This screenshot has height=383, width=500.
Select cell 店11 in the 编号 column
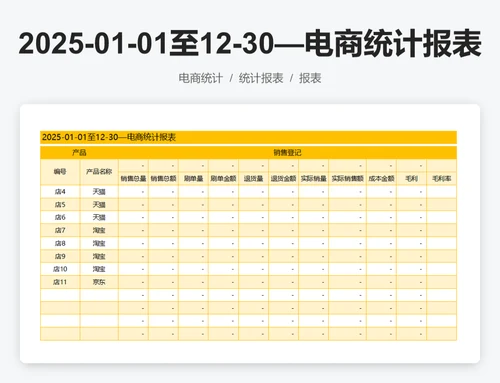60,282
